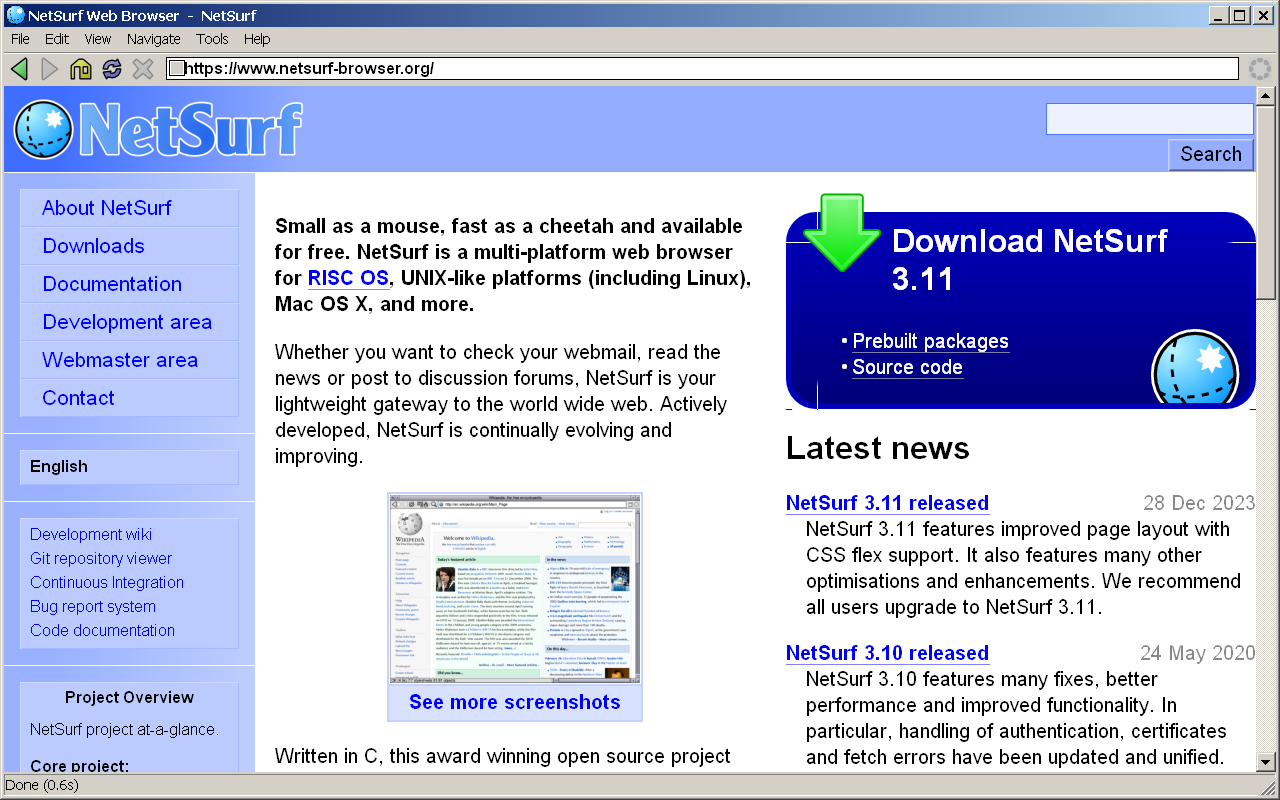Select Downloads in the sidebar

coord(93,246)
